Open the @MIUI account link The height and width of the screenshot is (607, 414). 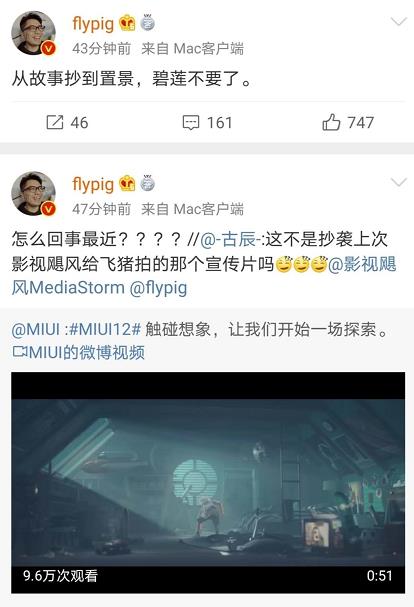pyautogui.click(x=36, y=329)
